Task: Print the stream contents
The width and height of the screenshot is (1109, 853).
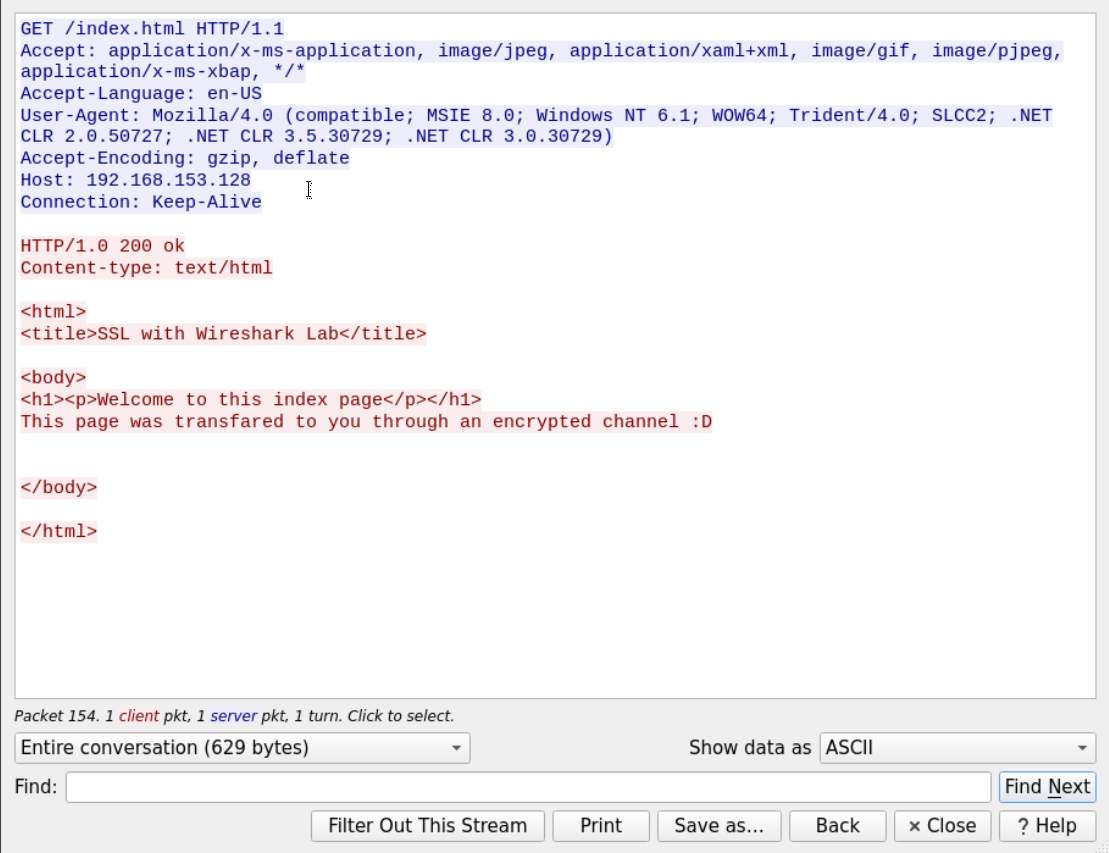Action: tap(601, 826)
